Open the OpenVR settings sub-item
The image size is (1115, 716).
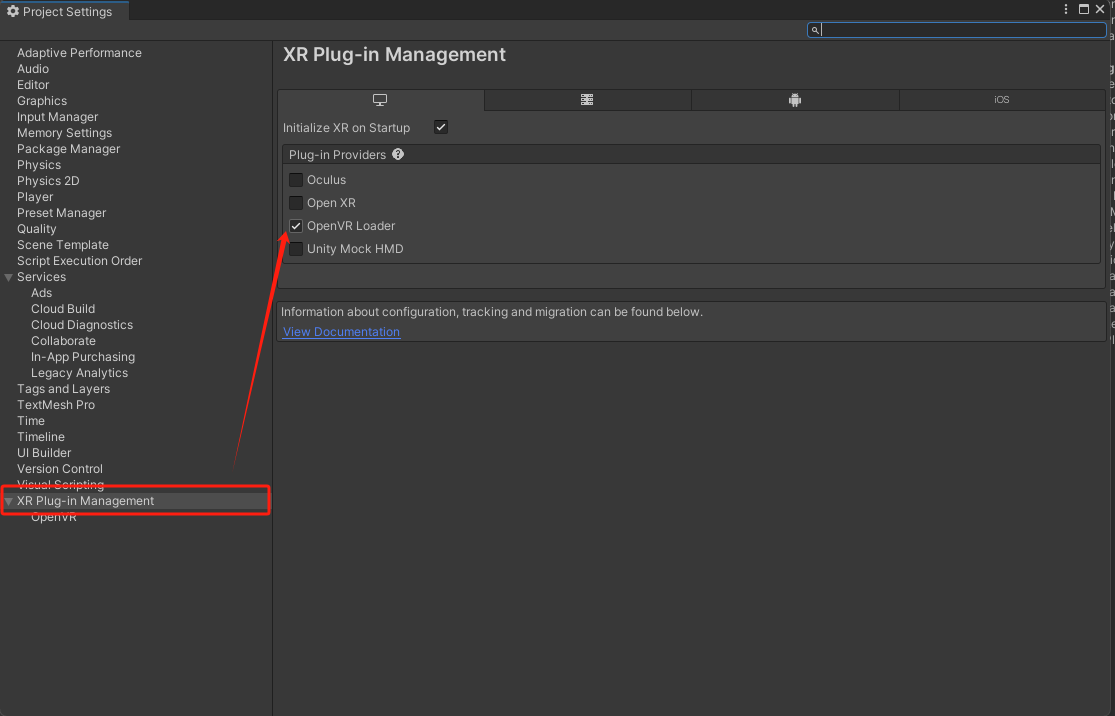click(x=54, y=517)
